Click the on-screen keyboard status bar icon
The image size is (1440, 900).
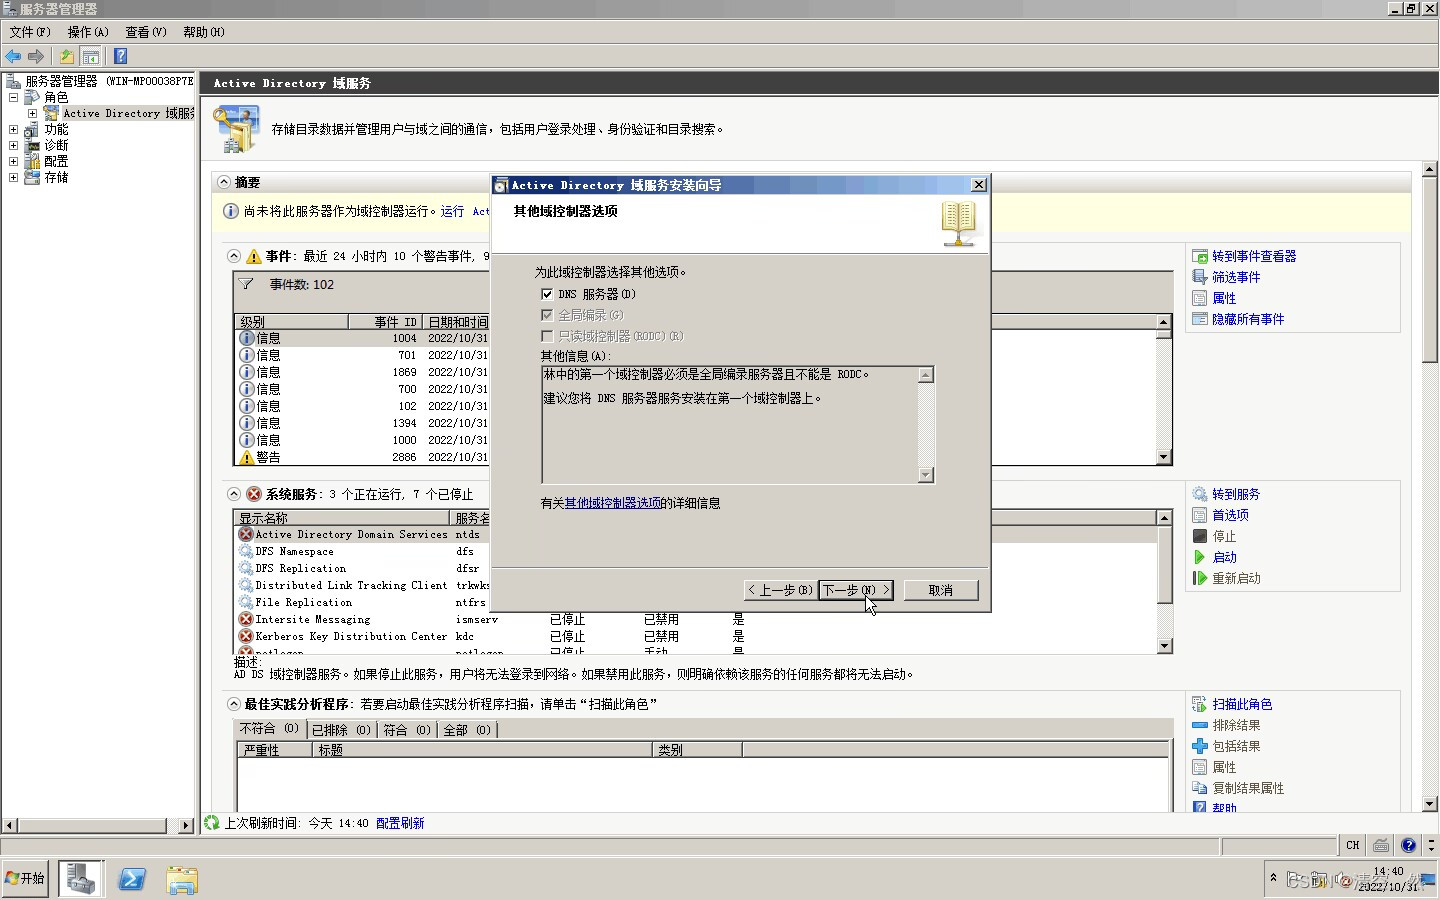coord(1381,846)
